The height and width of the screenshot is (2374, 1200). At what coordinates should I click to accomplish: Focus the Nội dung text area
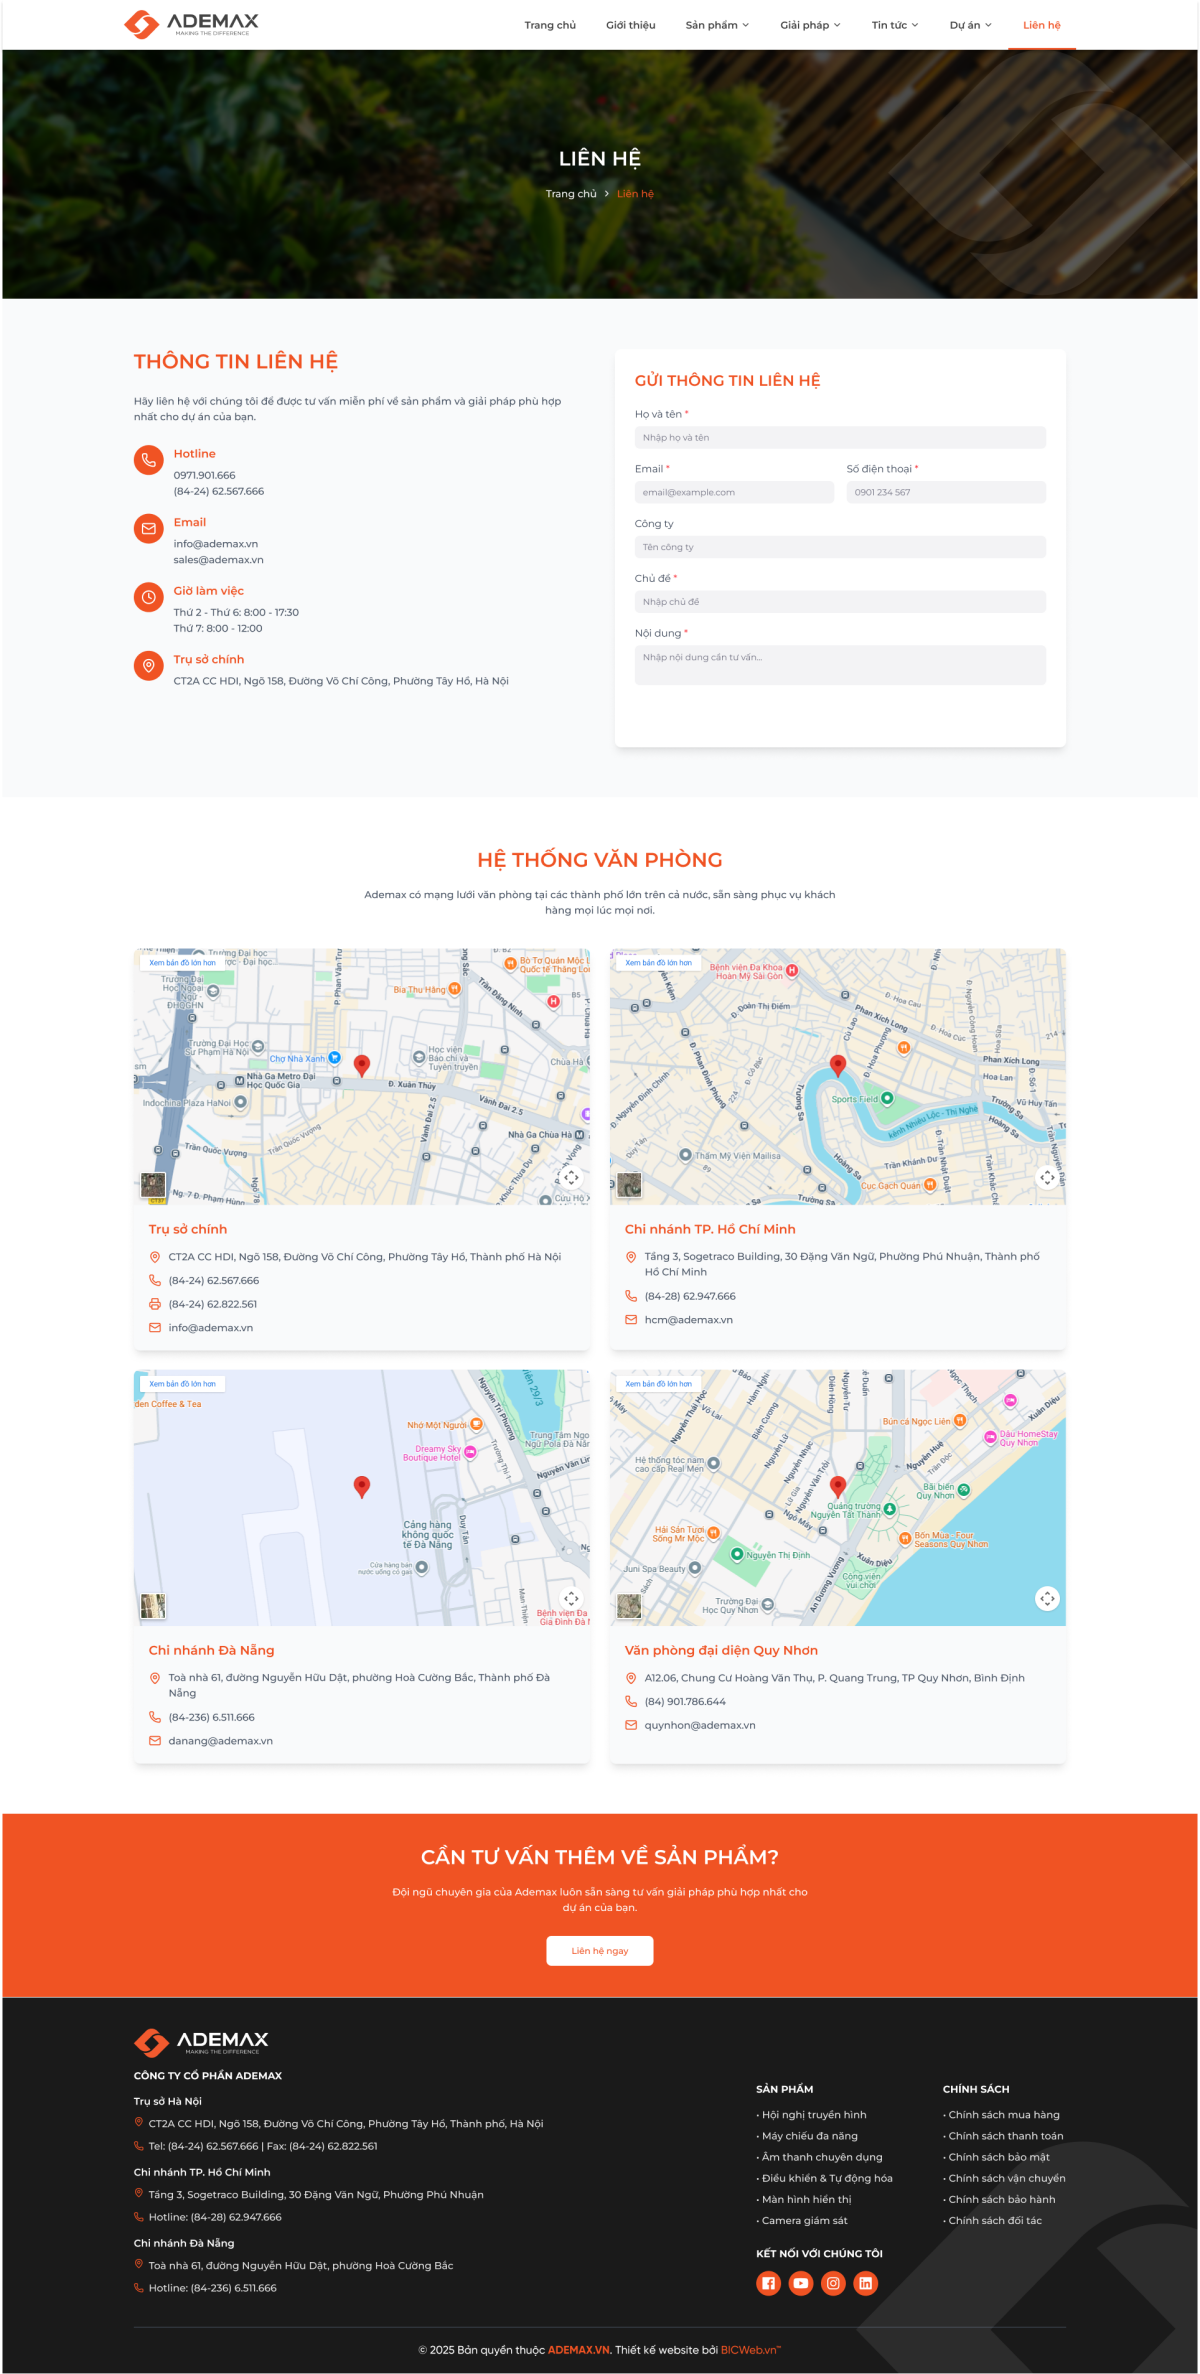[x=840, y=665]
